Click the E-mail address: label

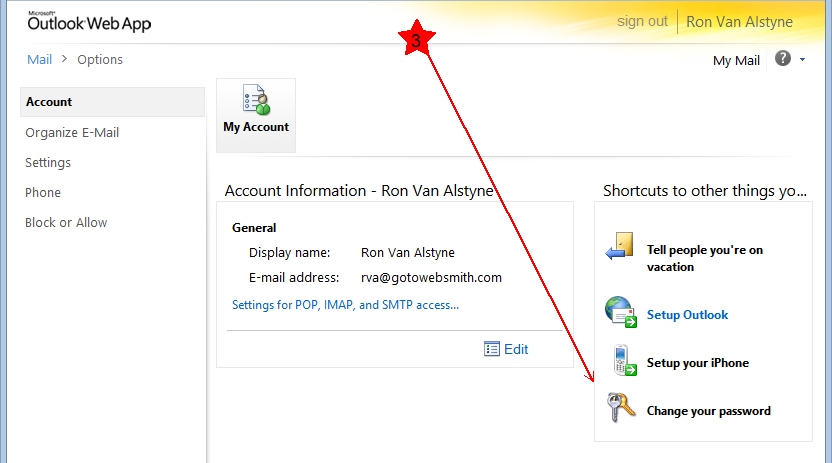click(x=294, y=277)
